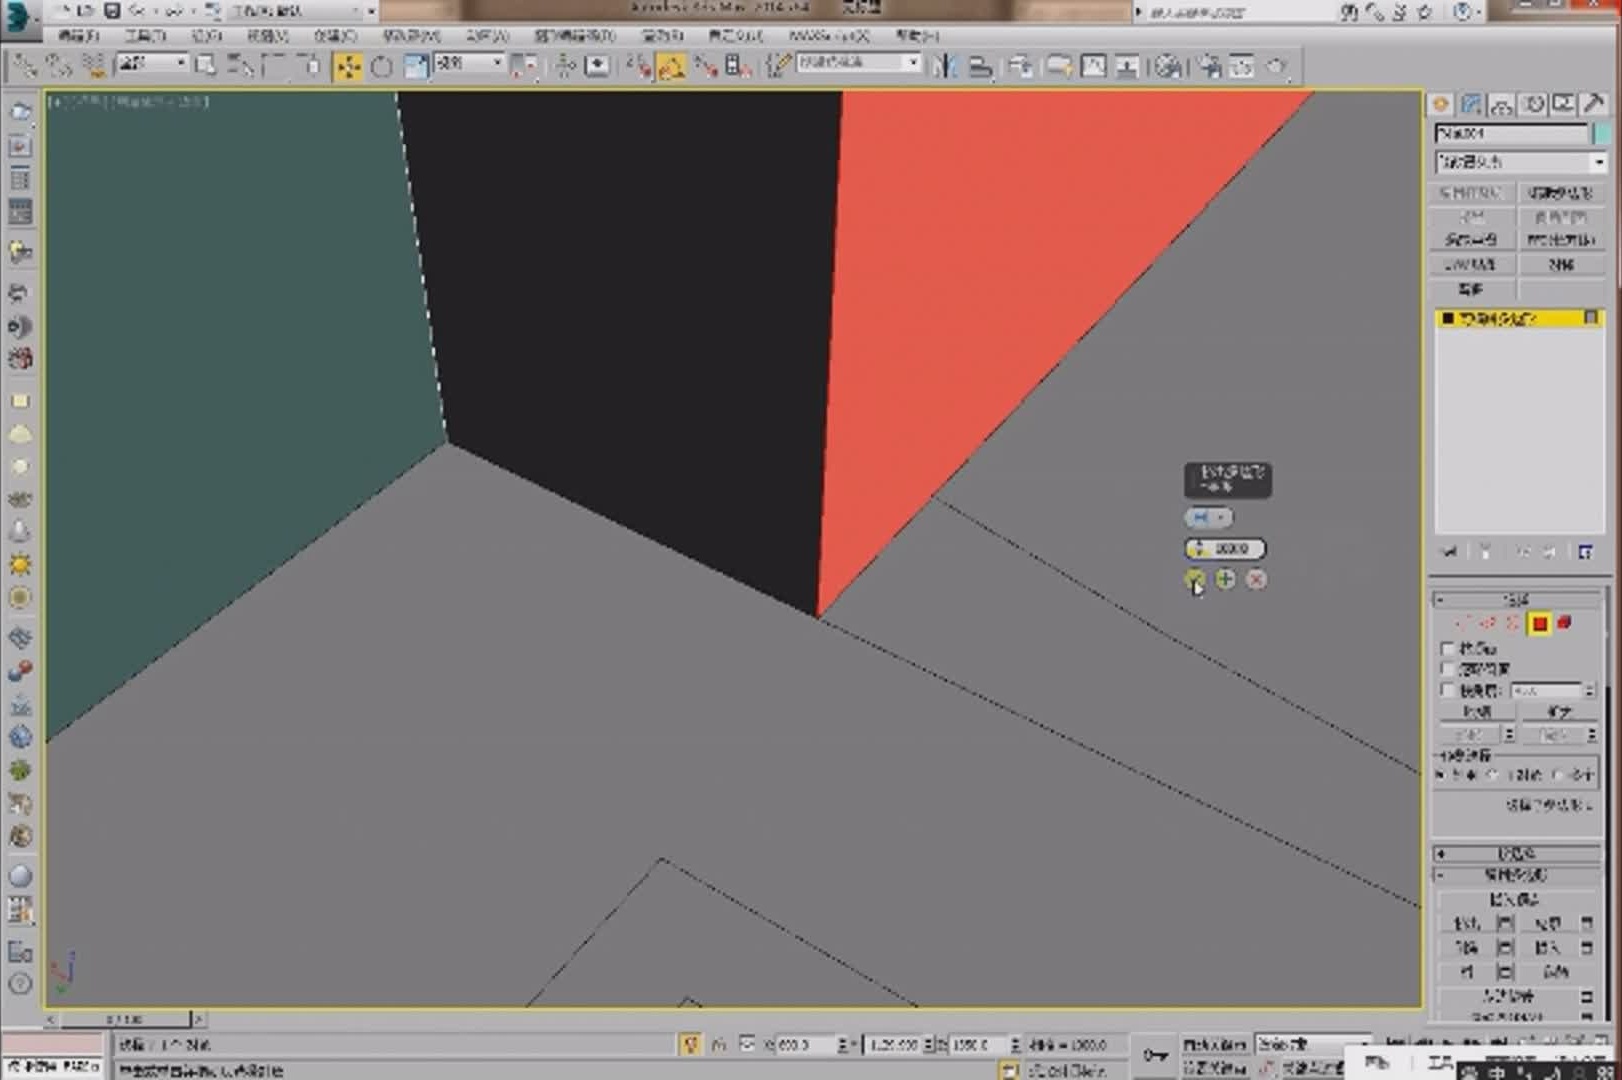The width and height of the screenshot is (1622, 1080).
Task: Select Editable Poly in modifier stack
Action: point(1518,318)
